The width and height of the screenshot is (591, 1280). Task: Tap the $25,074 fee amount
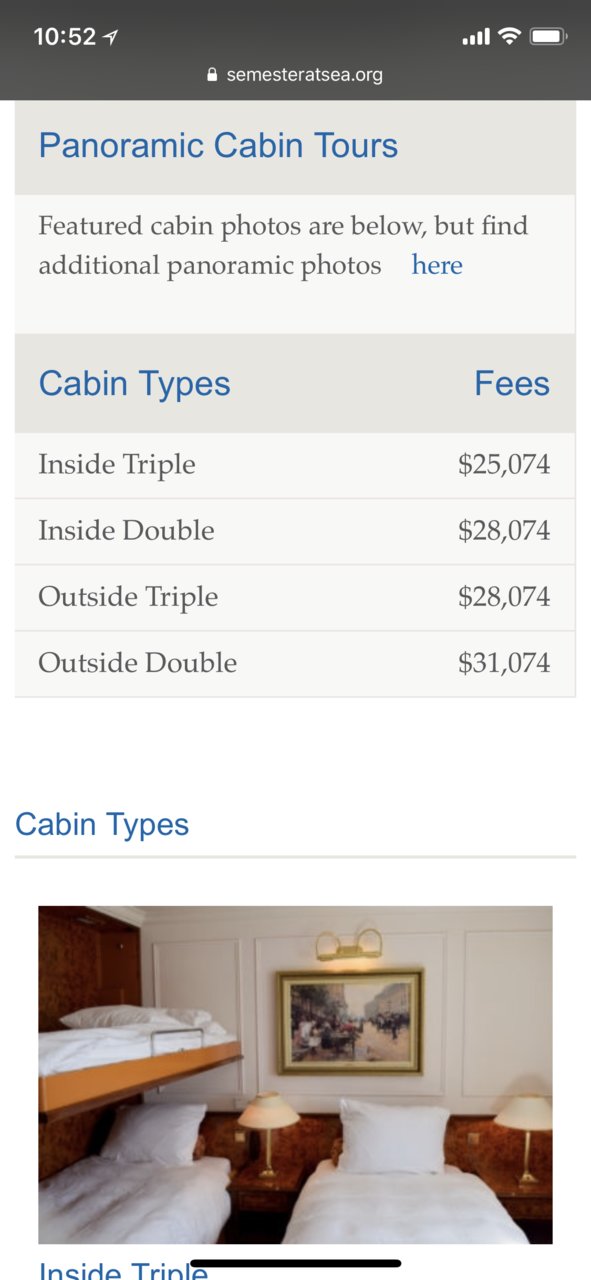click(504, 465)
